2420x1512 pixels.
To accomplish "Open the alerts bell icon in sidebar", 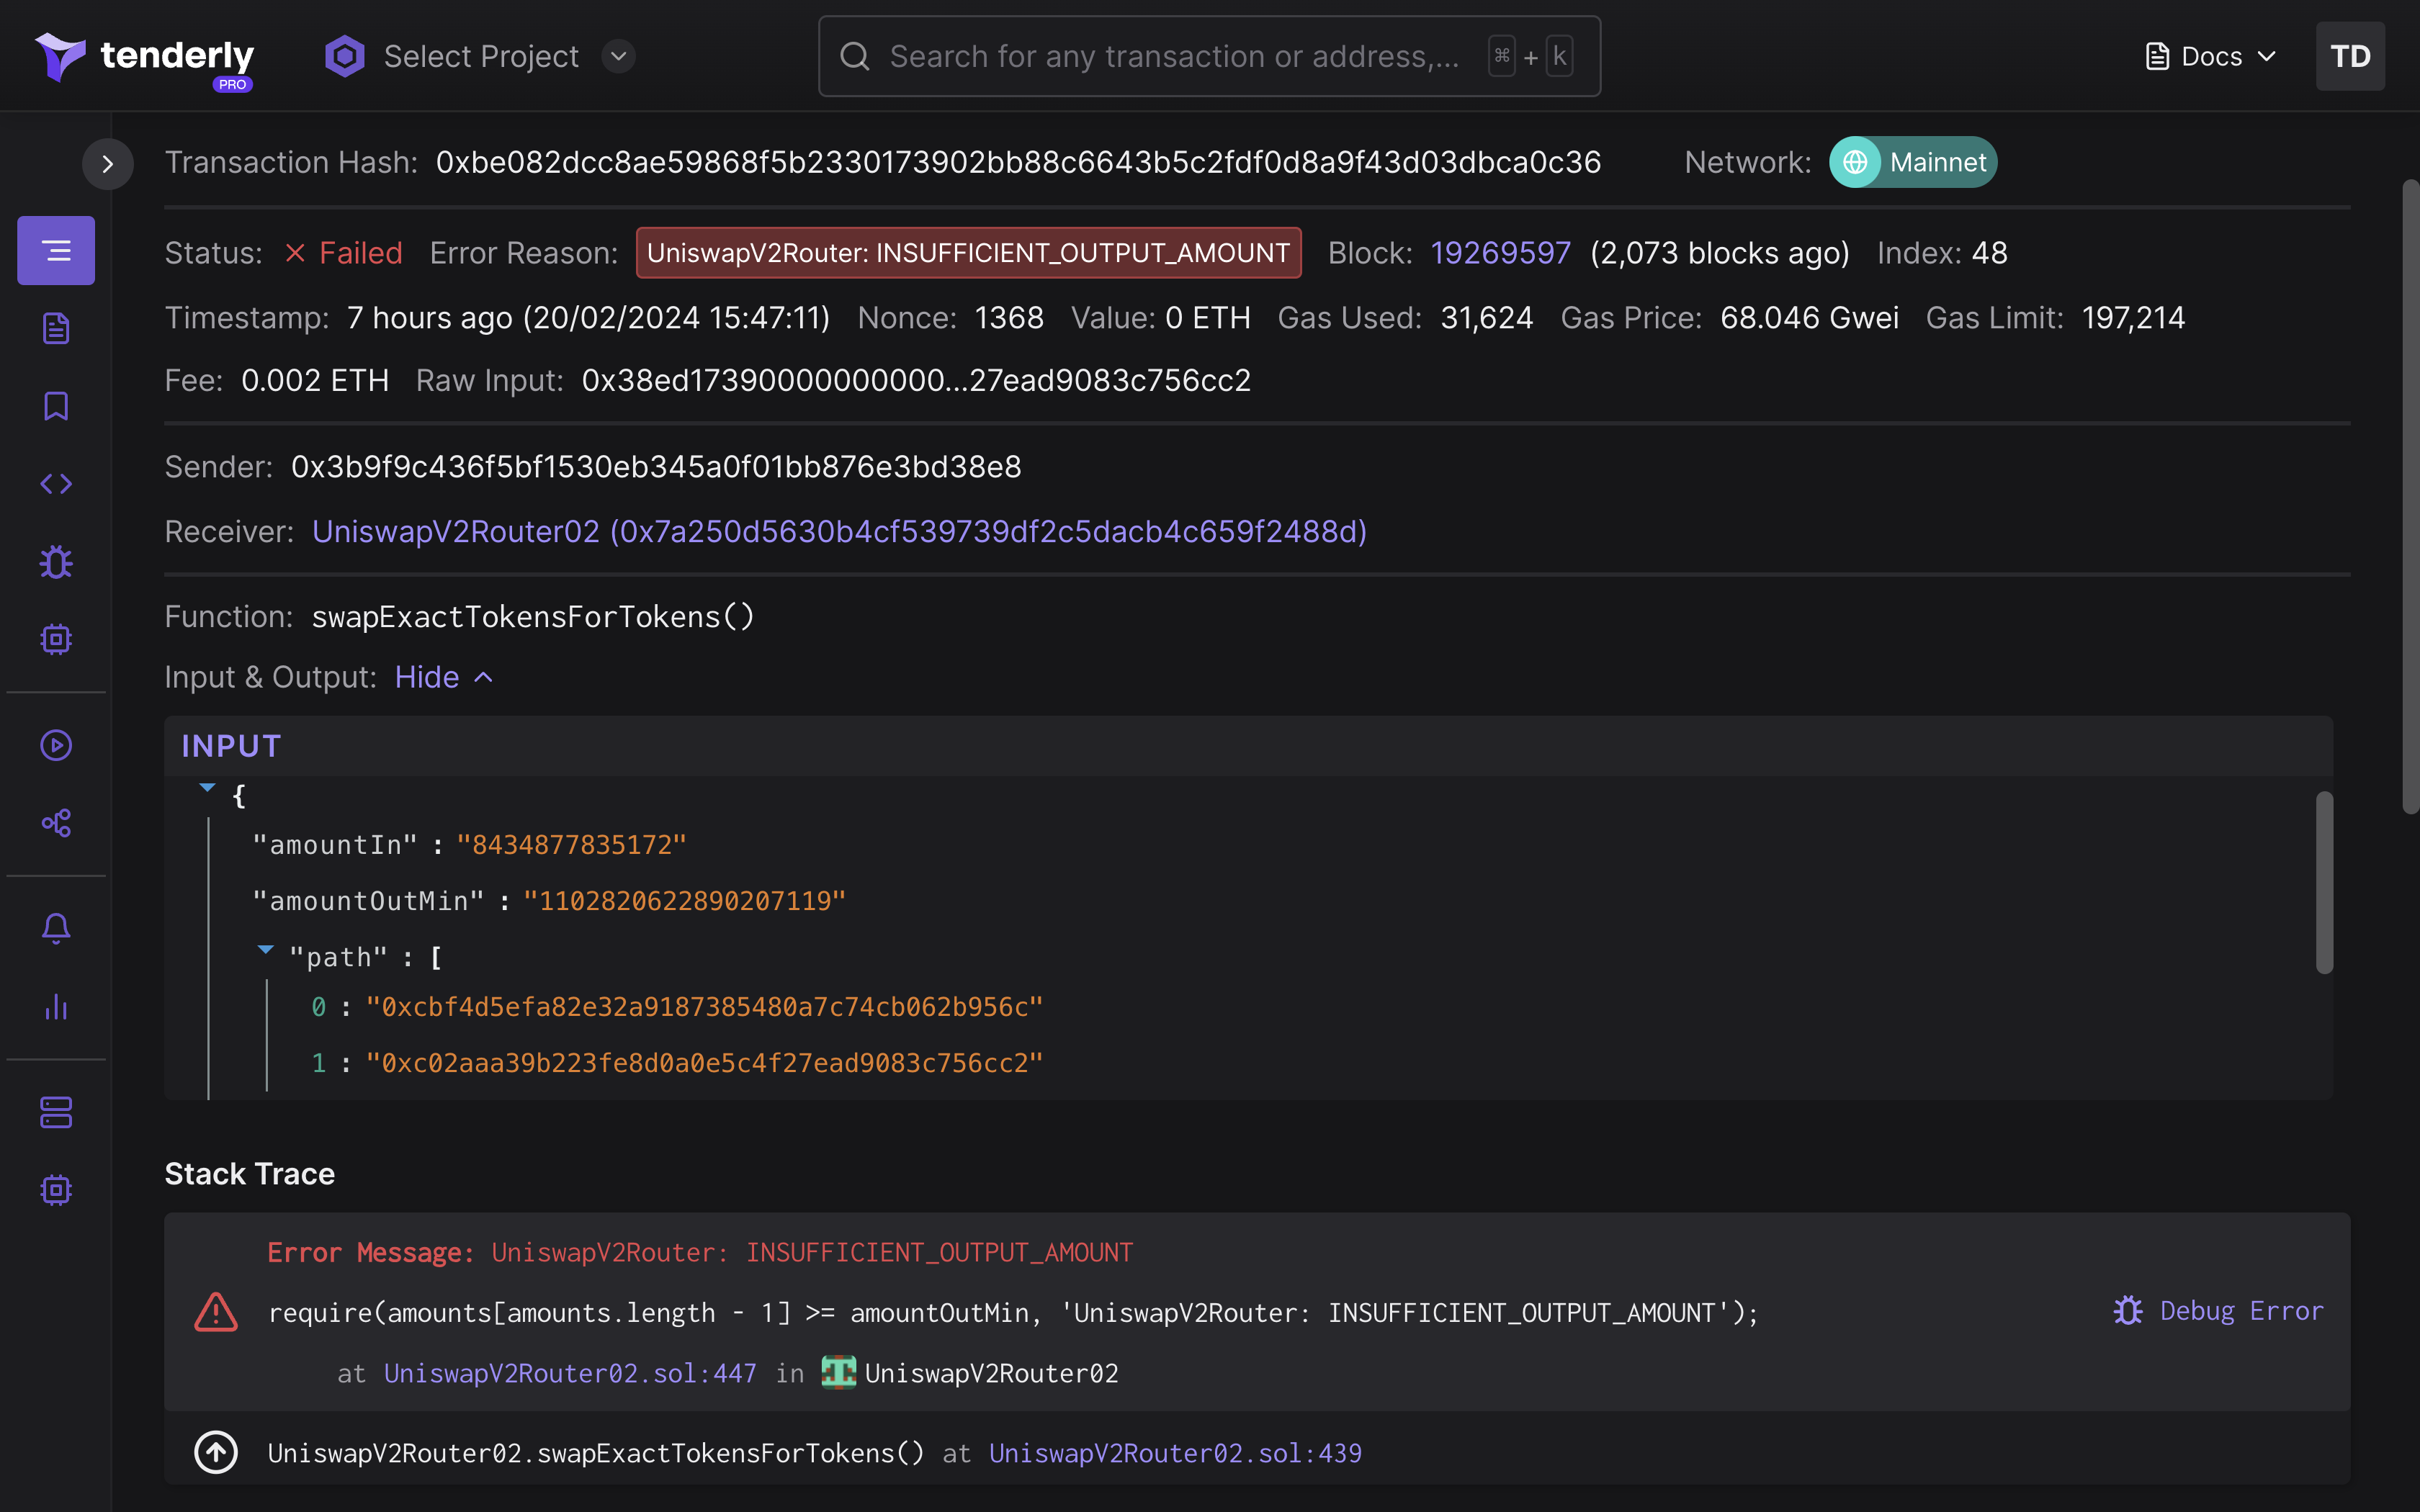I will 56,929.
